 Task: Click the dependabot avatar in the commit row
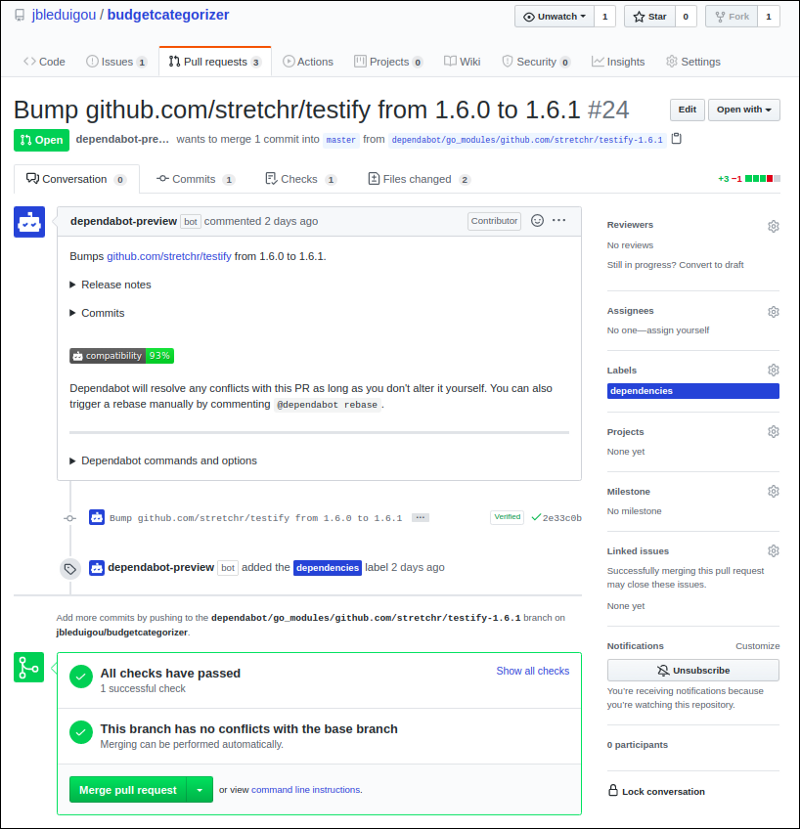pos(97,517)
